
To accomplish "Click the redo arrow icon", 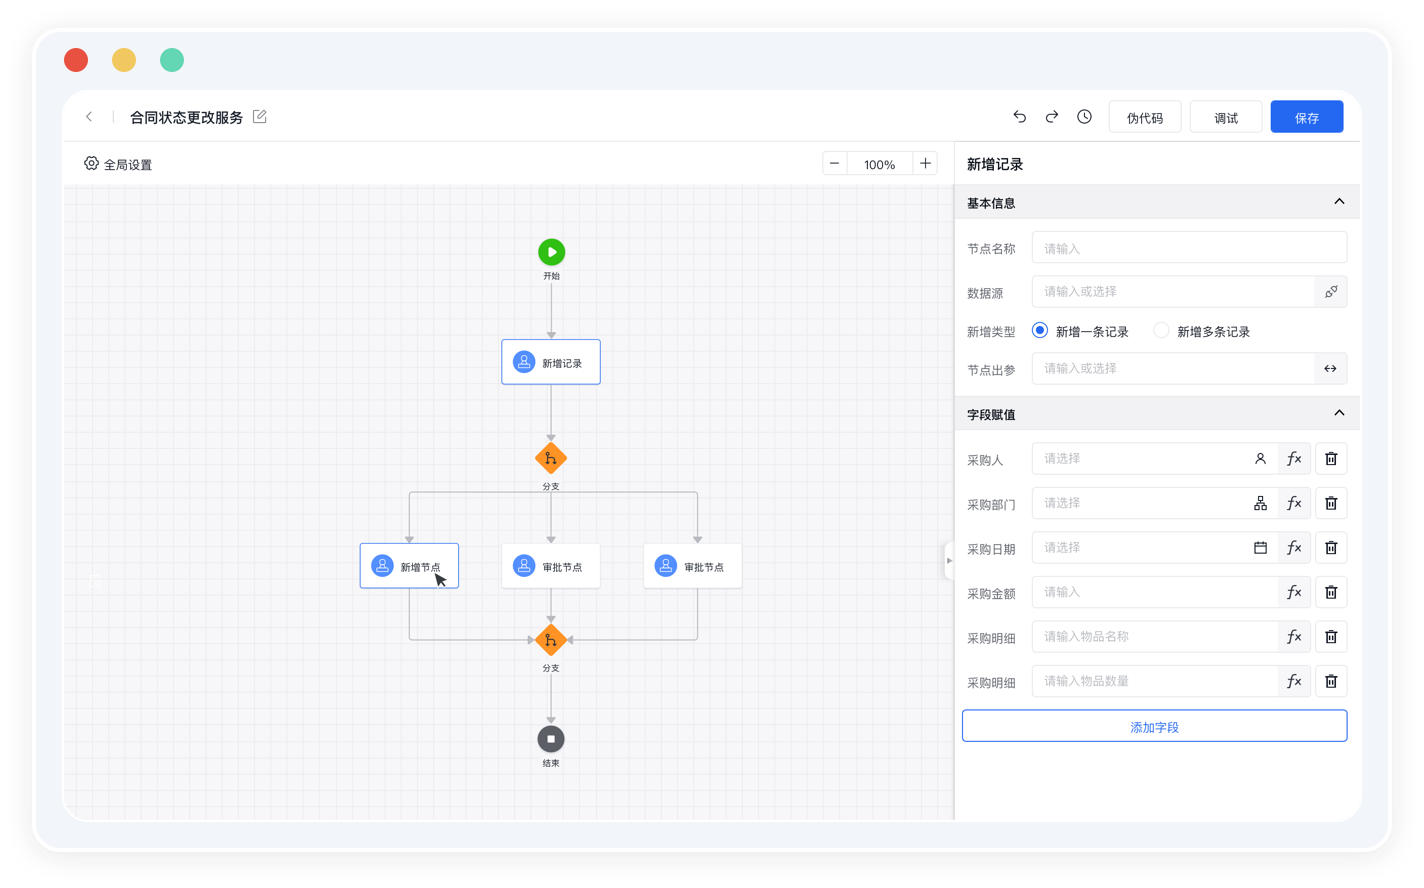I will coord(1052,117).
